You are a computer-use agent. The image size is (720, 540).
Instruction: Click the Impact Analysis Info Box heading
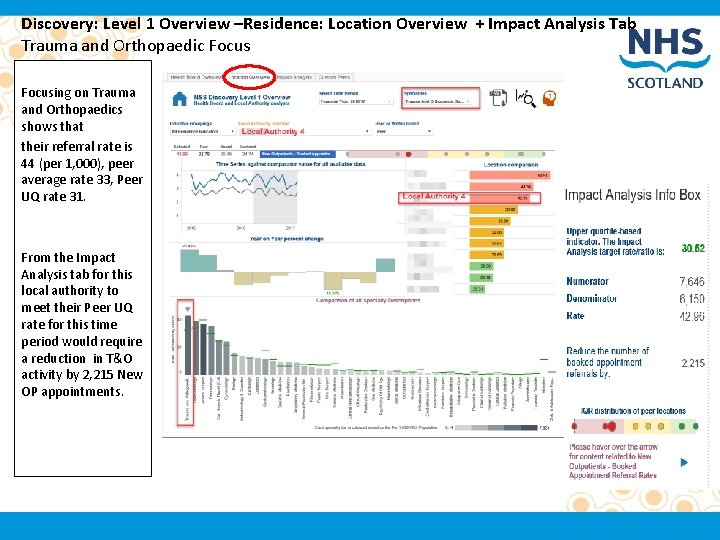pyautogui.click(x=632, y=195)
